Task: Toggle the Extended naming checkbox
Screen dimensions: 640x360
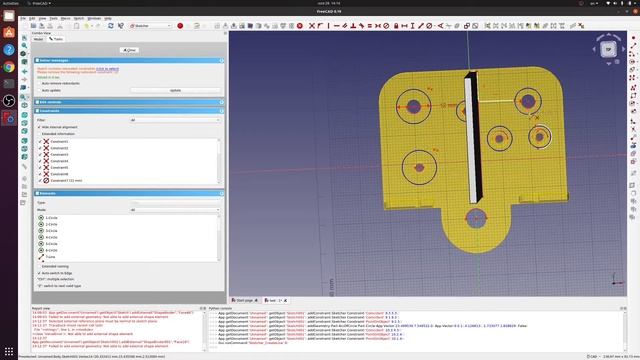Action: coord(39,267)
